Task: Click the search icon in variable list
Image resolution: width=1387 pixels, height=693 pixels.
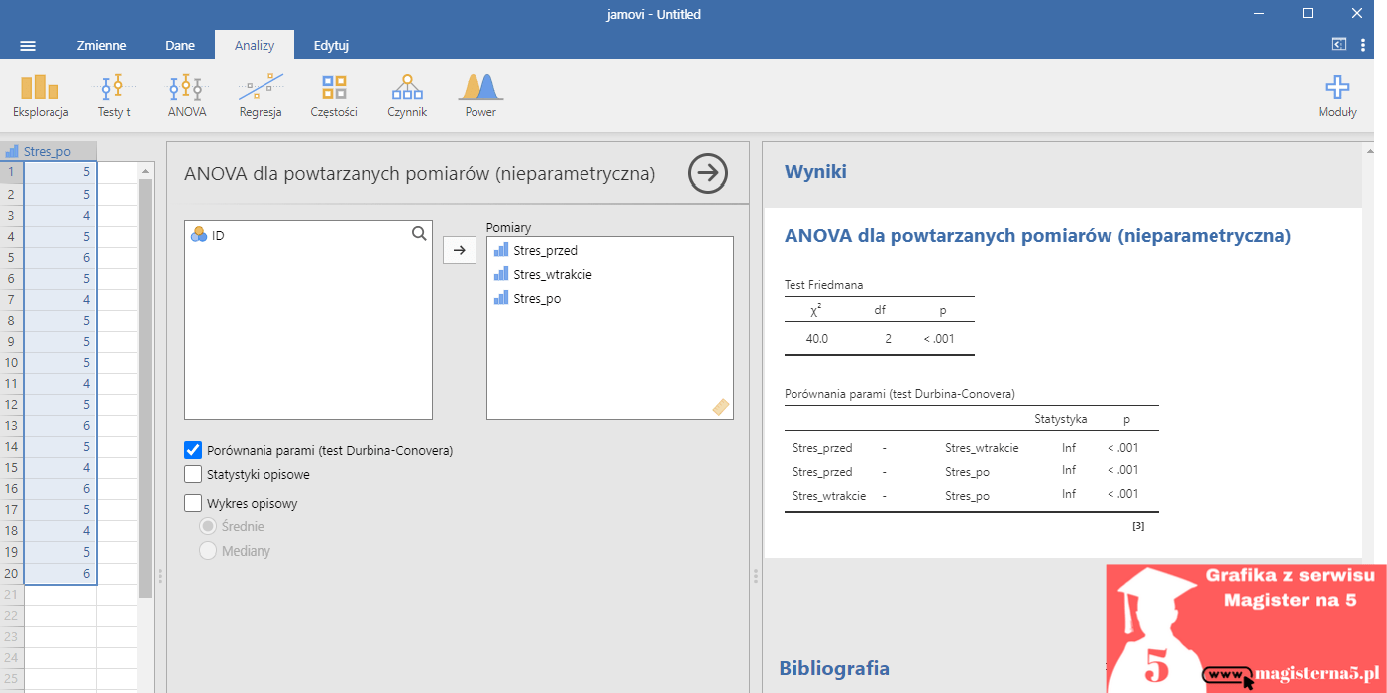Action: (x=419, y=234)
